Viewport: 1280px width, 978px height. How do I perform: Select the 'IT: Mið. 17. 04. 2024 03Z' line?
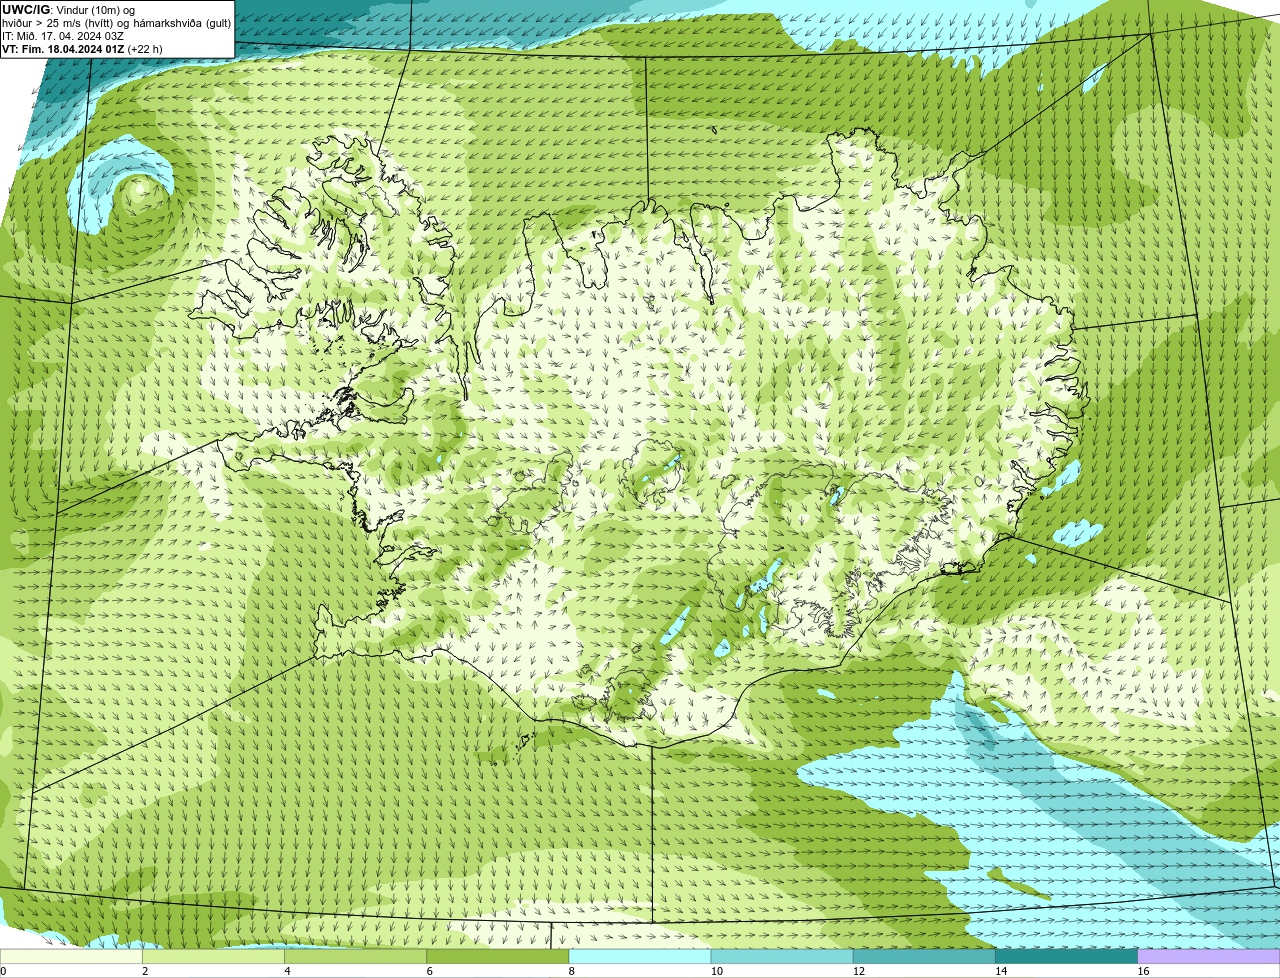63,36
